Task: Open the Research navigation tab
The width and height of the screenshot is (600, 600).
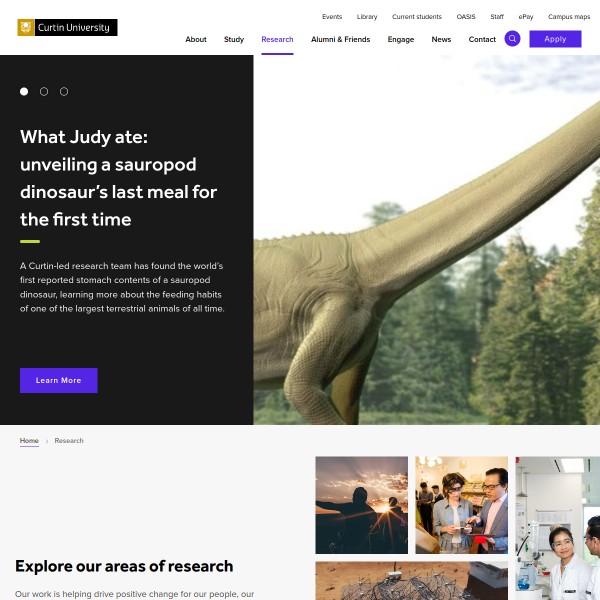Action: [277, 39]
